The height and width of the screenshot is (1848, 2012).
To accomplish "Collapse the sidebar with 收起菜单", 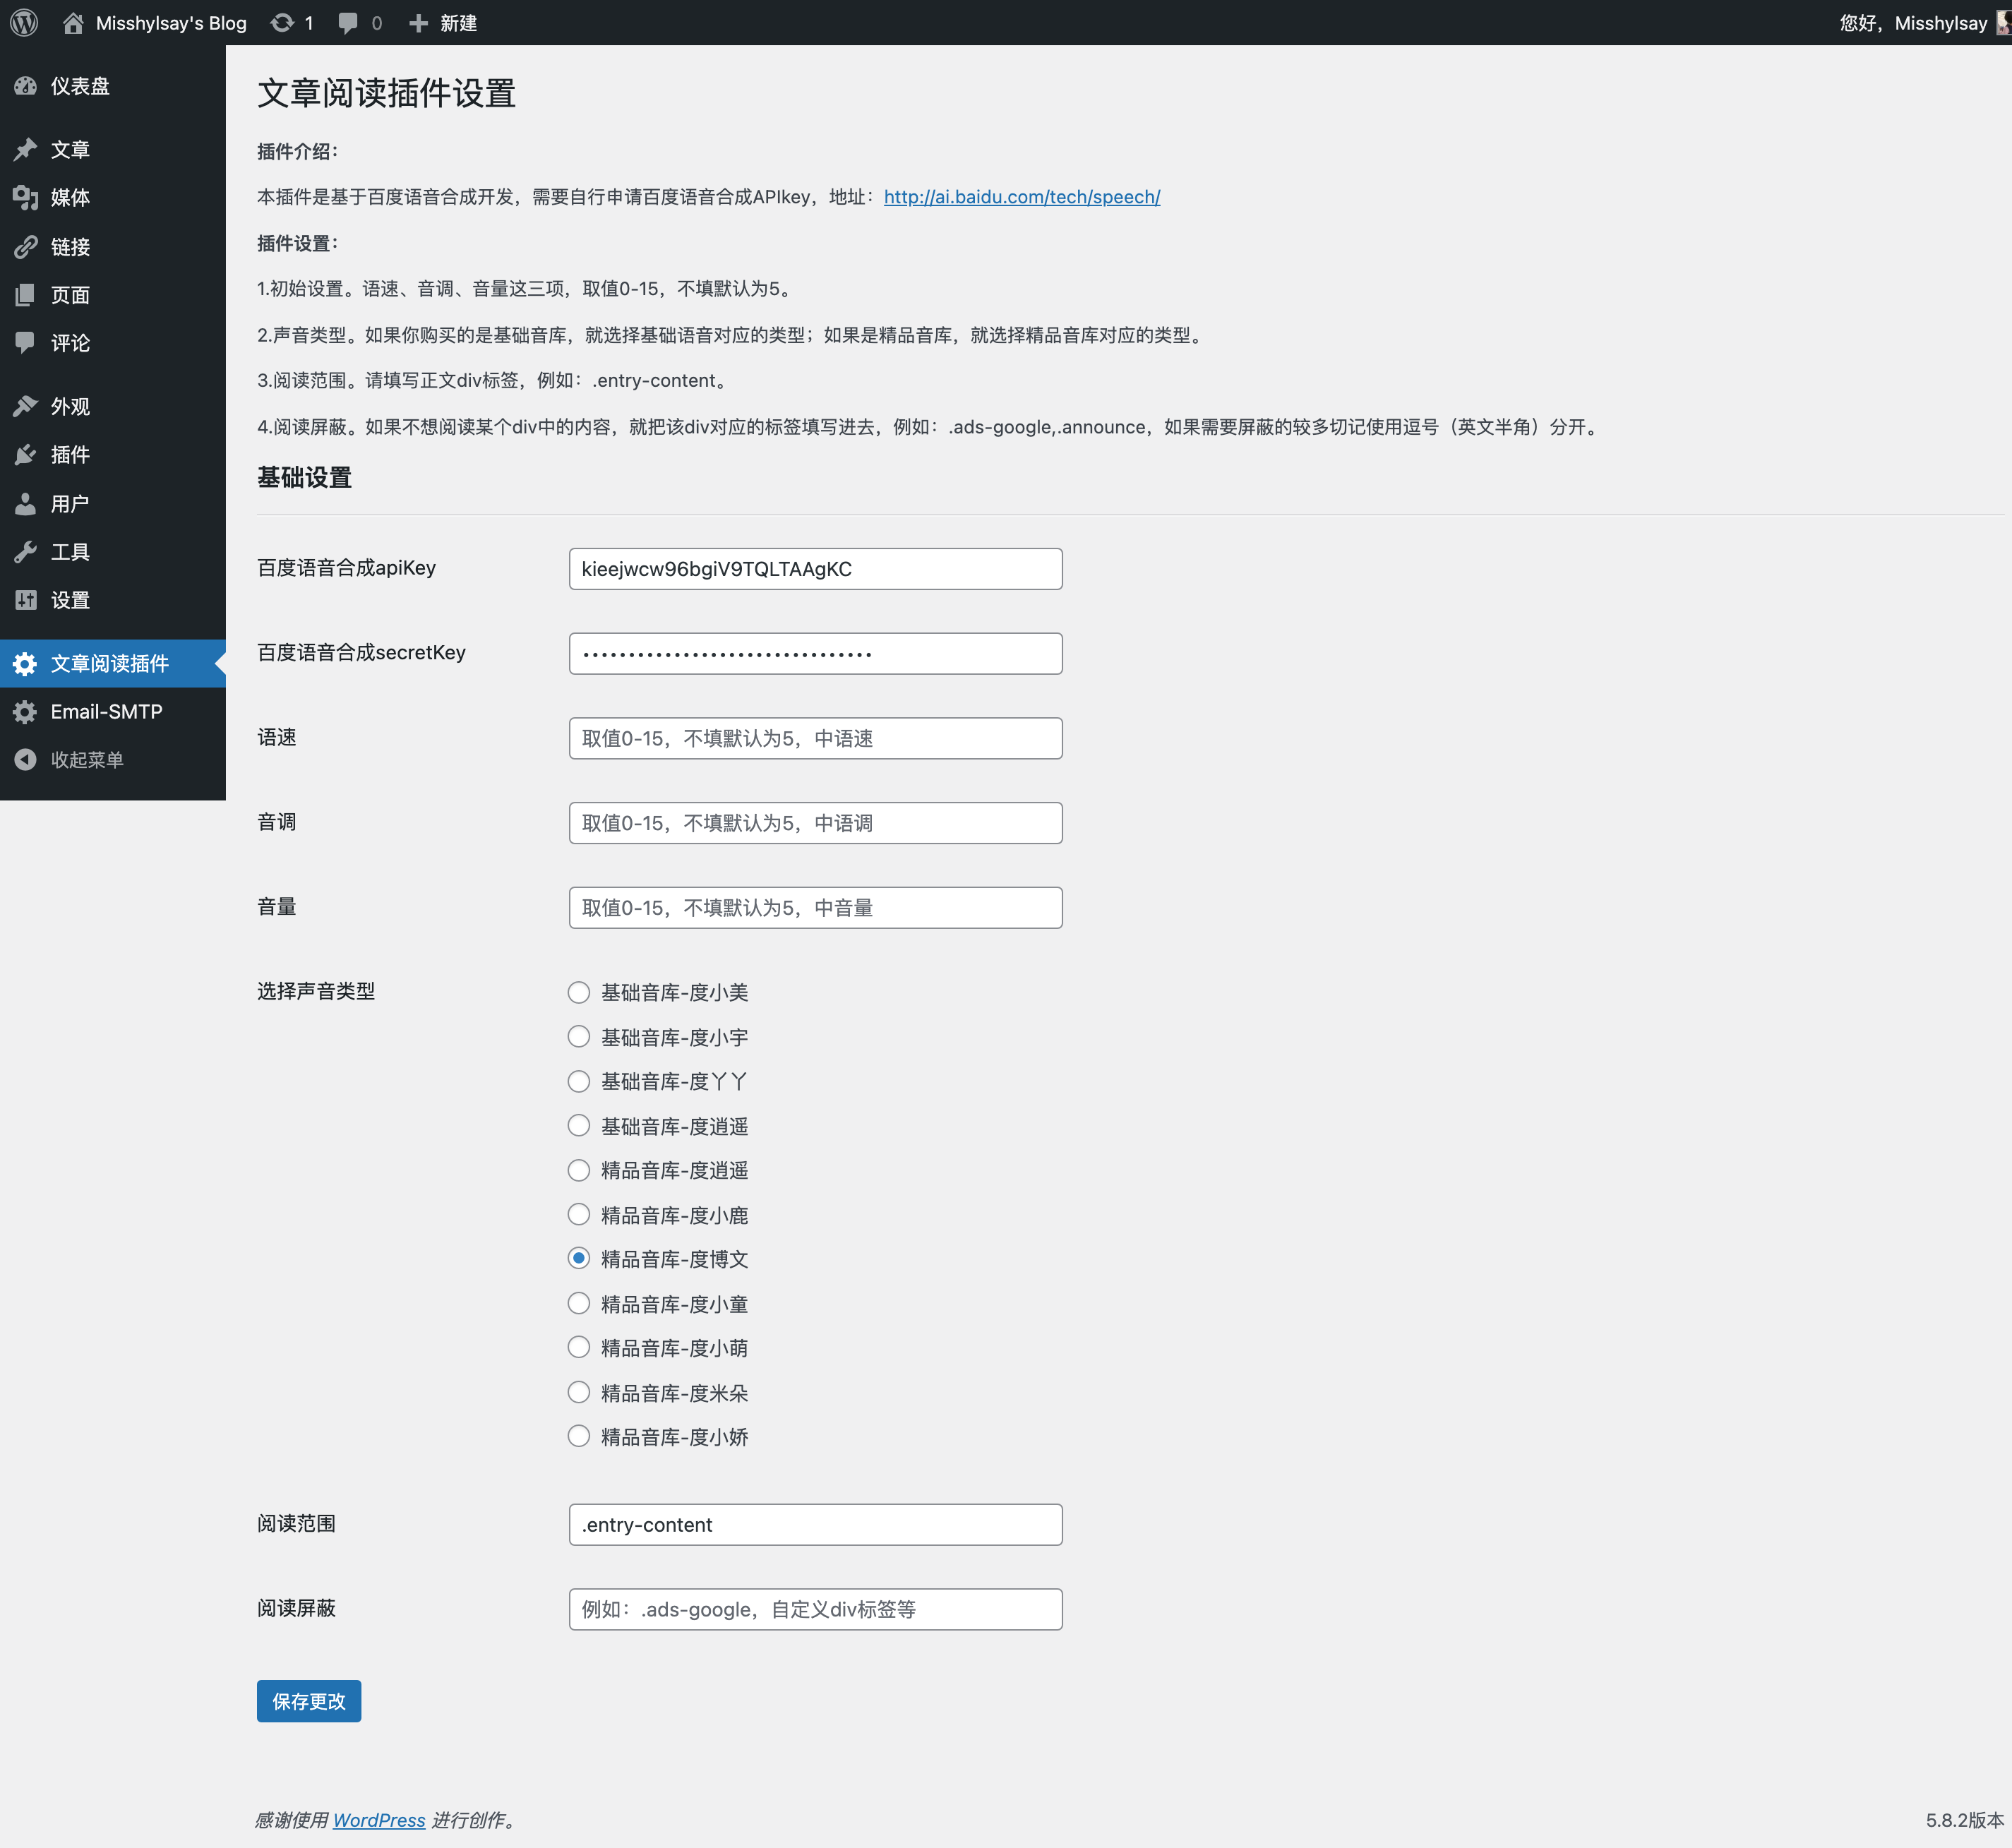I will click(x=86, y=760).
